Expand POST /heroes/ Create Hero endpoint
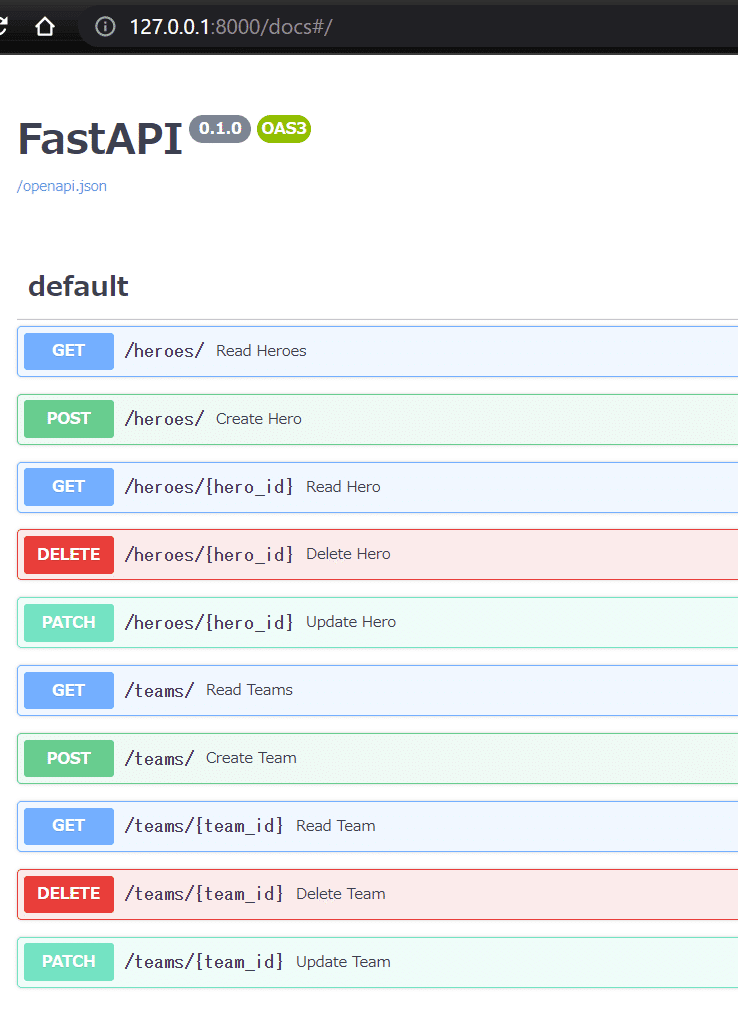Viewport: 738px width, 1014px height. 378,419
